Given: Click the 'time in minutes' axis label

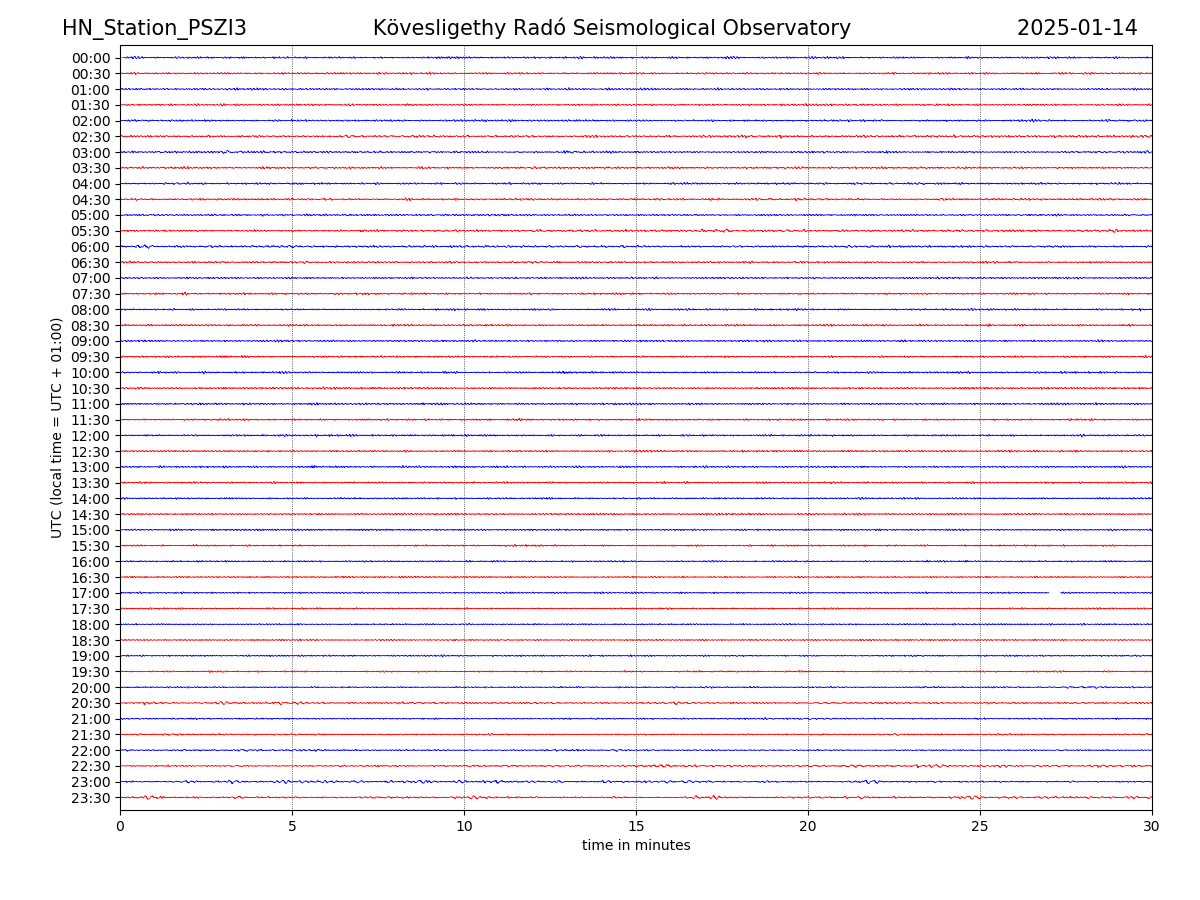Looking at the screenshot, I should point(636,846).
